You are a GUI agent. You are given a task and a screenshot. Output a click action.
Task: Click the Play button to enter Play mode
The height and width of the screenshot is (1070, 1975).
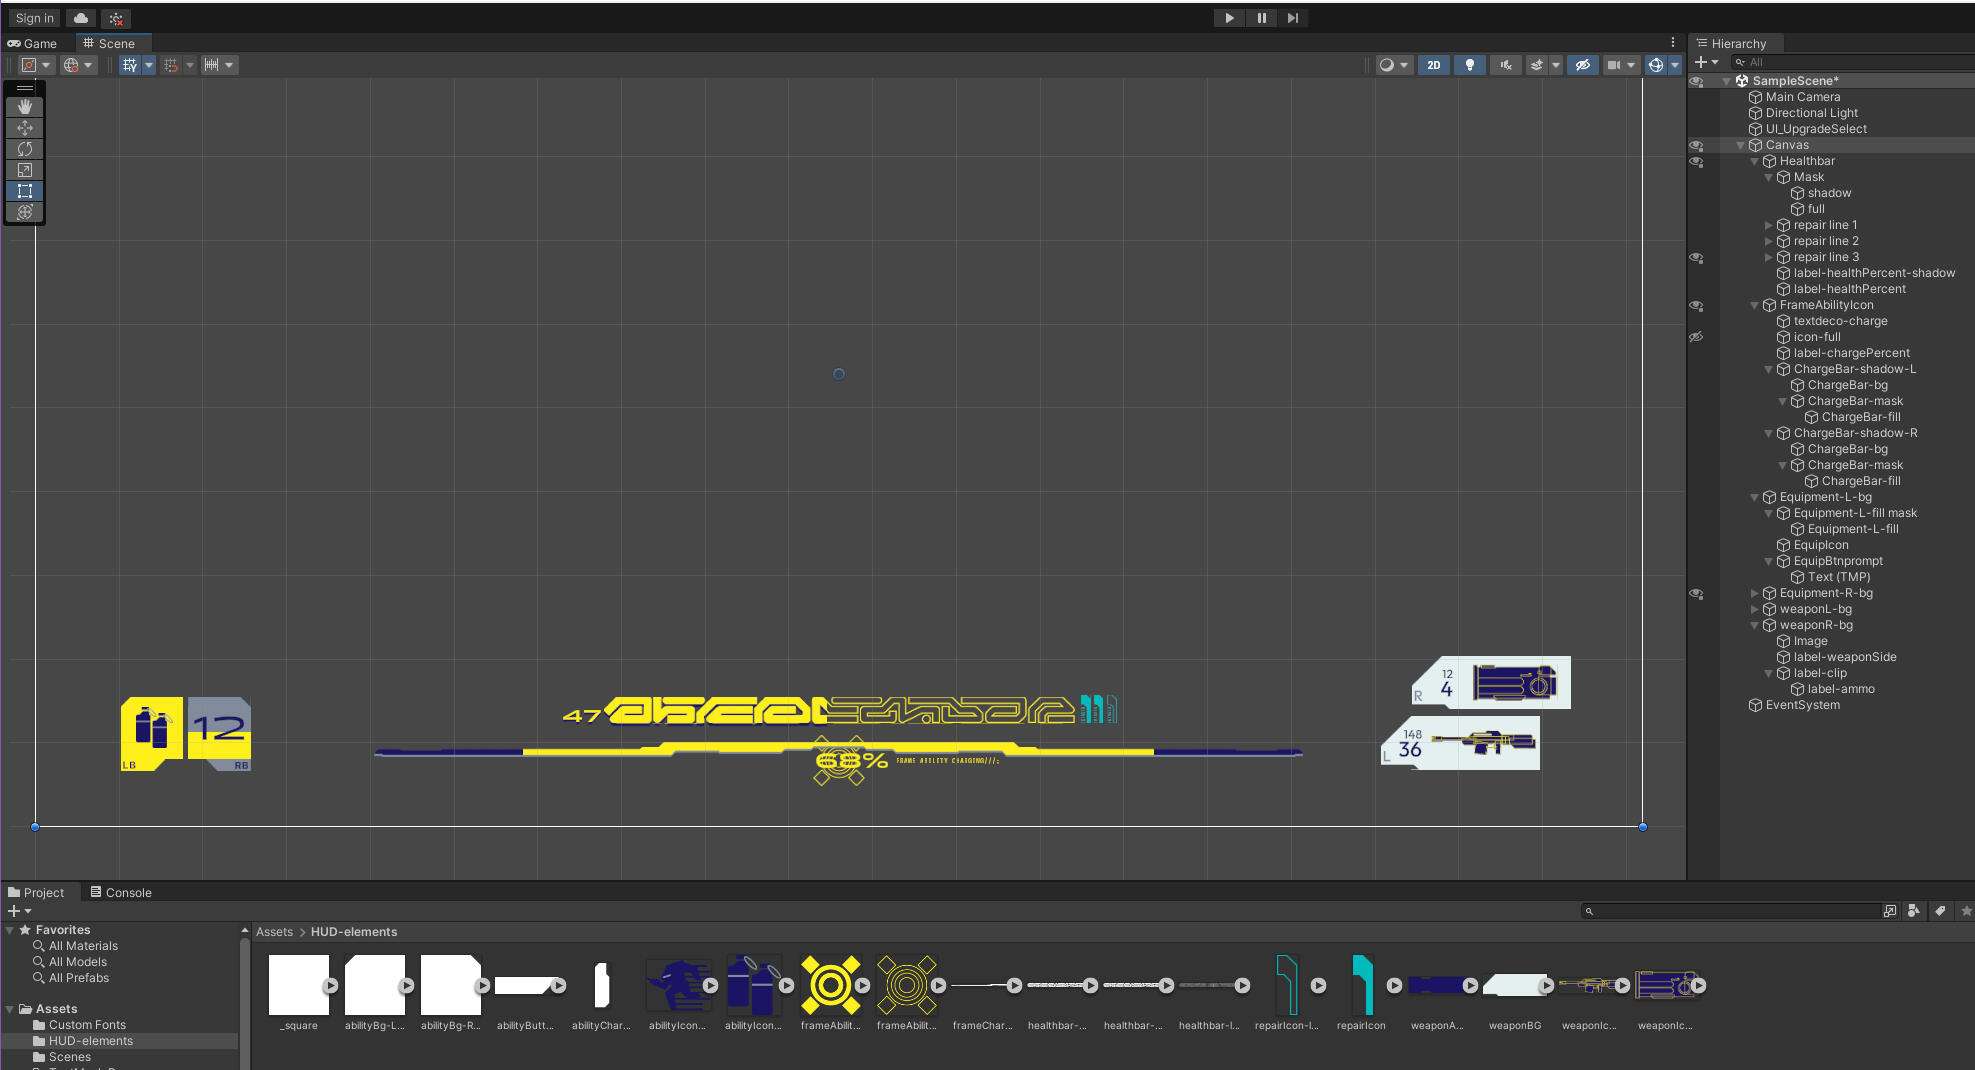click(x=1228, y=17)
